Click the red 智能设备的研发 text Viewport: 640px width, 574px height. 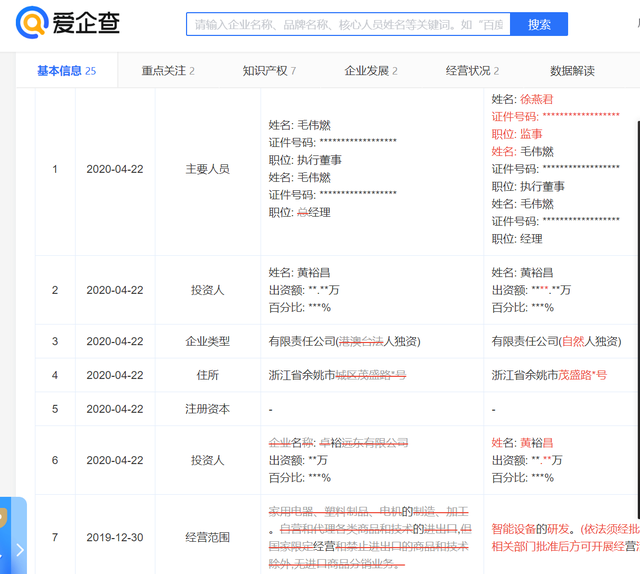[530, 529]
